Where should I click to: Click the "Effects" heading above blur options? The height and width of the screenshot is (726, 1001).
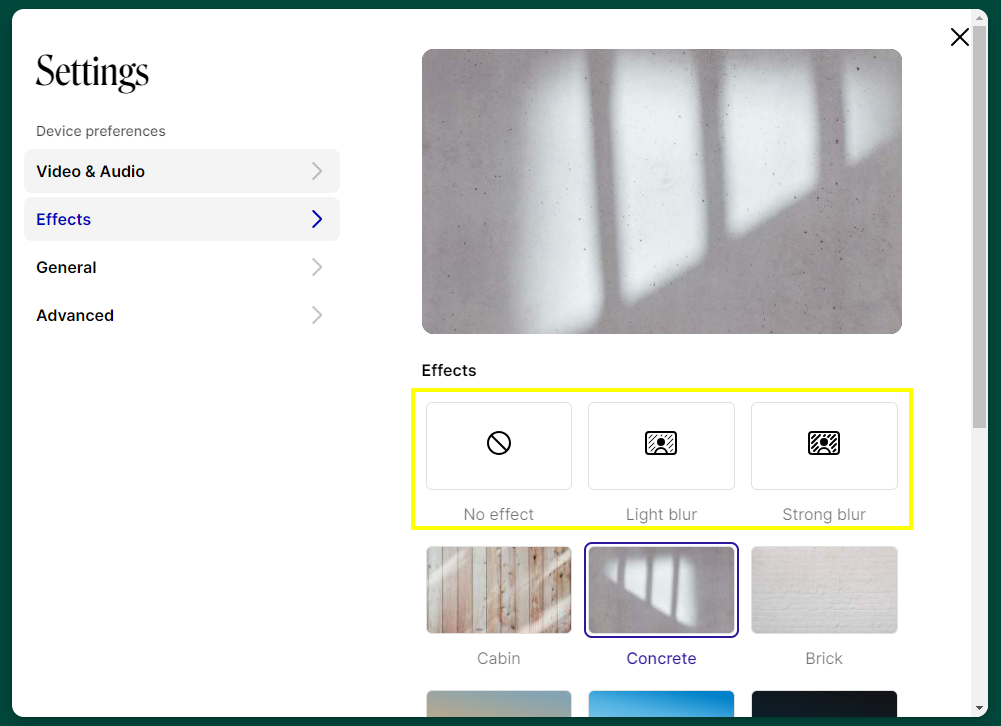click(x=449, y=370)
